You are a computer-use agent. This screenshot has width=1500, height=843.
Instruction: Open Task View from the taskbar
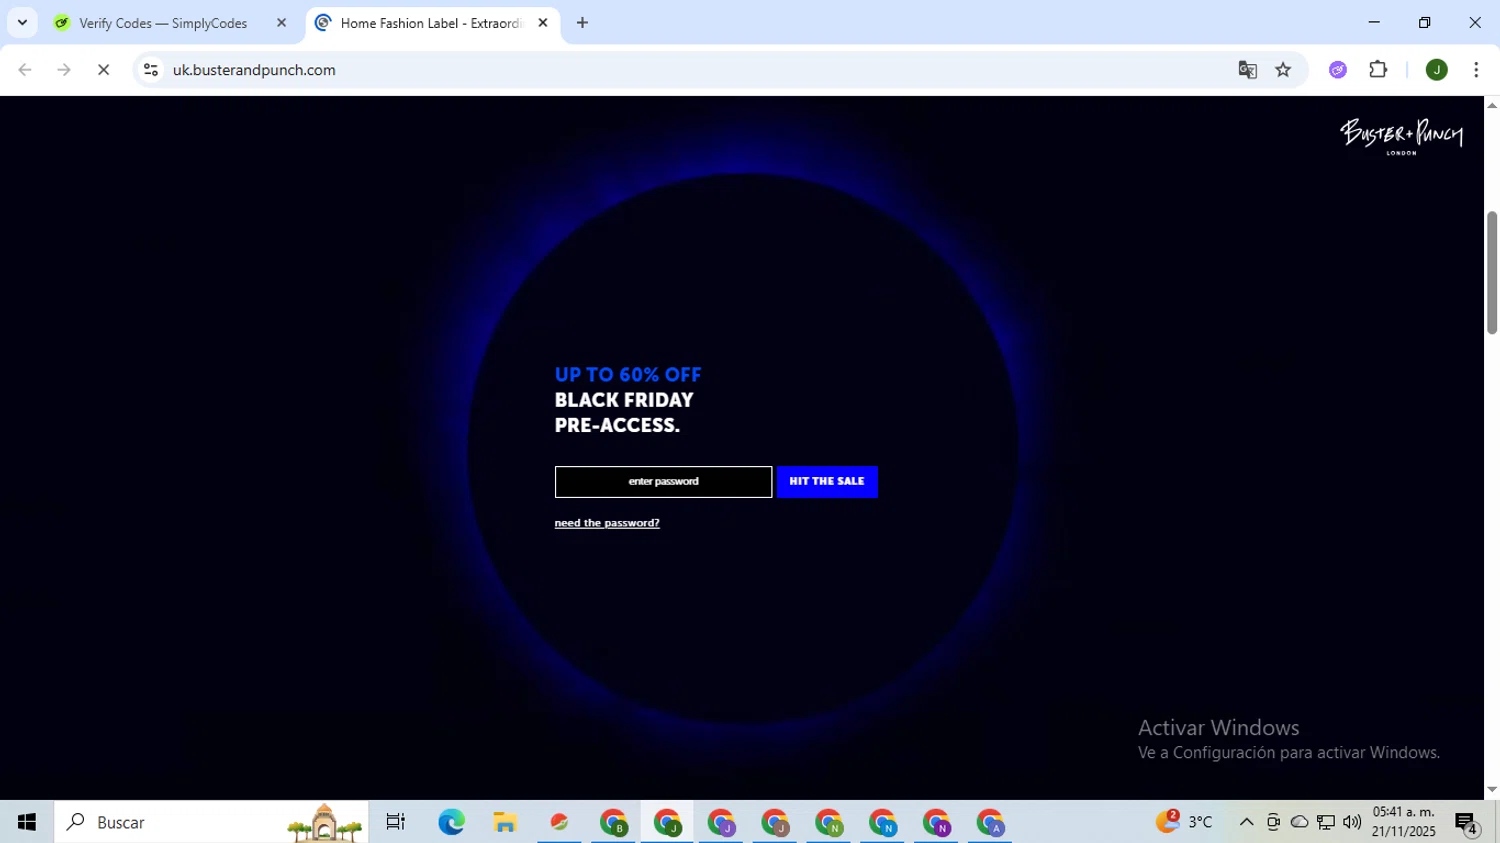click(396, 822)
